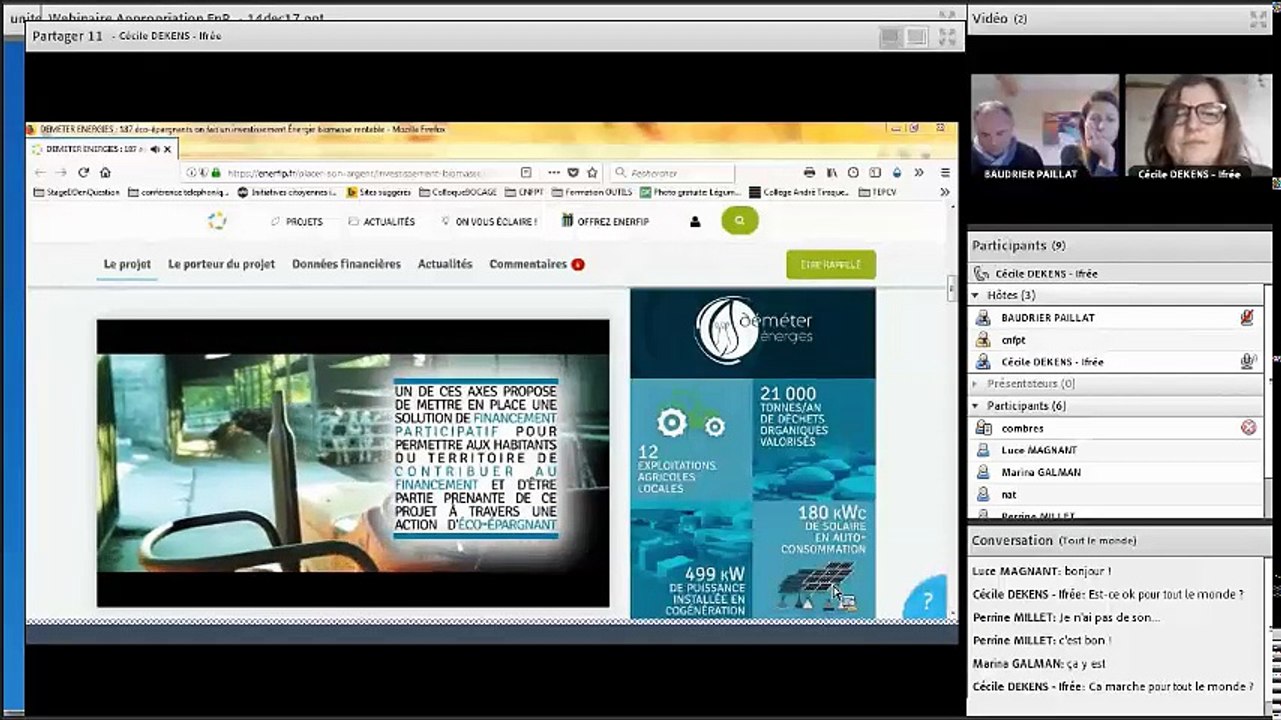
Task: Click OFFREZ ENERFIP in the navigation
Action: point(605,222)
